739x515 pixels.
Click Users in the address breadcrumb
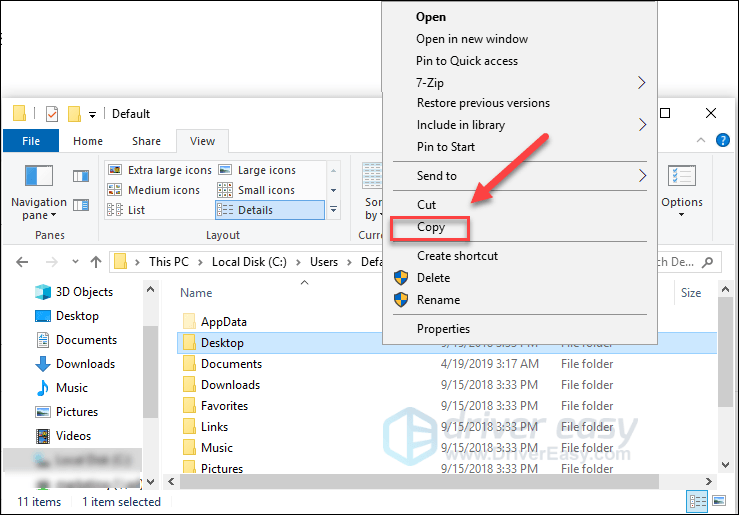[x=323, y=262]
